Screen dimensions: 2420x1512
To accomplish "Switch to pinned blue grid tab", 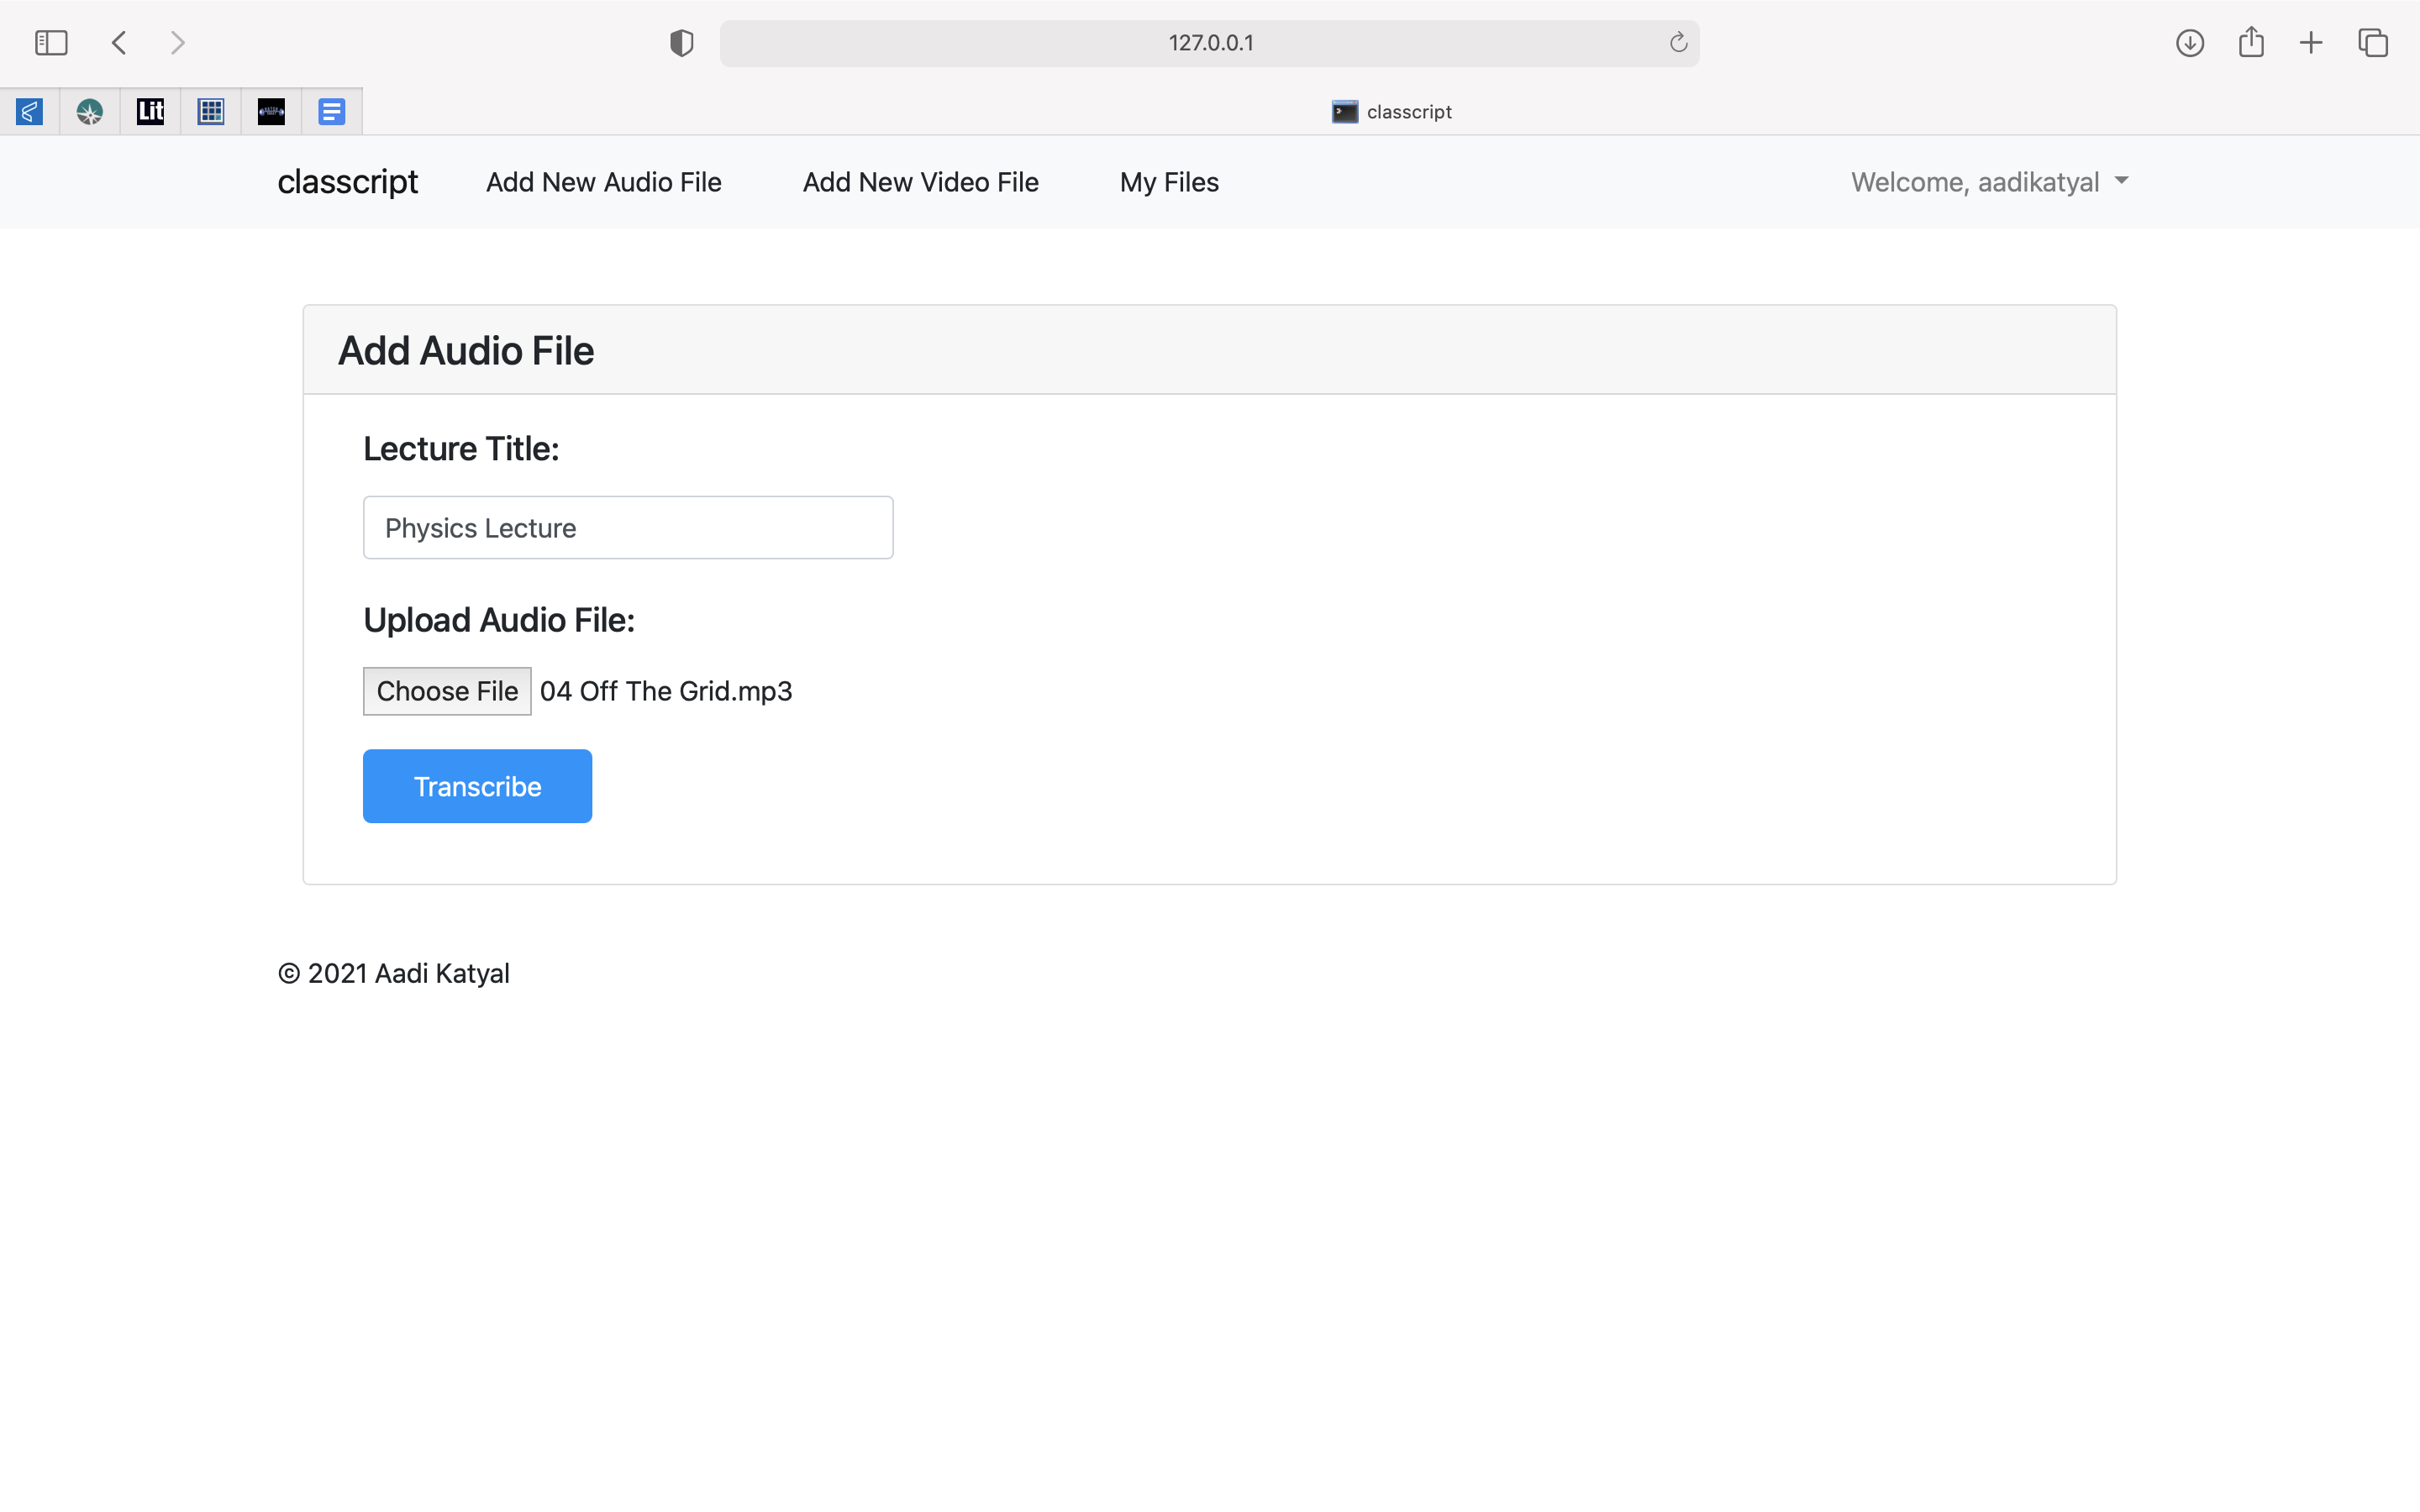I will pos(211,111).
